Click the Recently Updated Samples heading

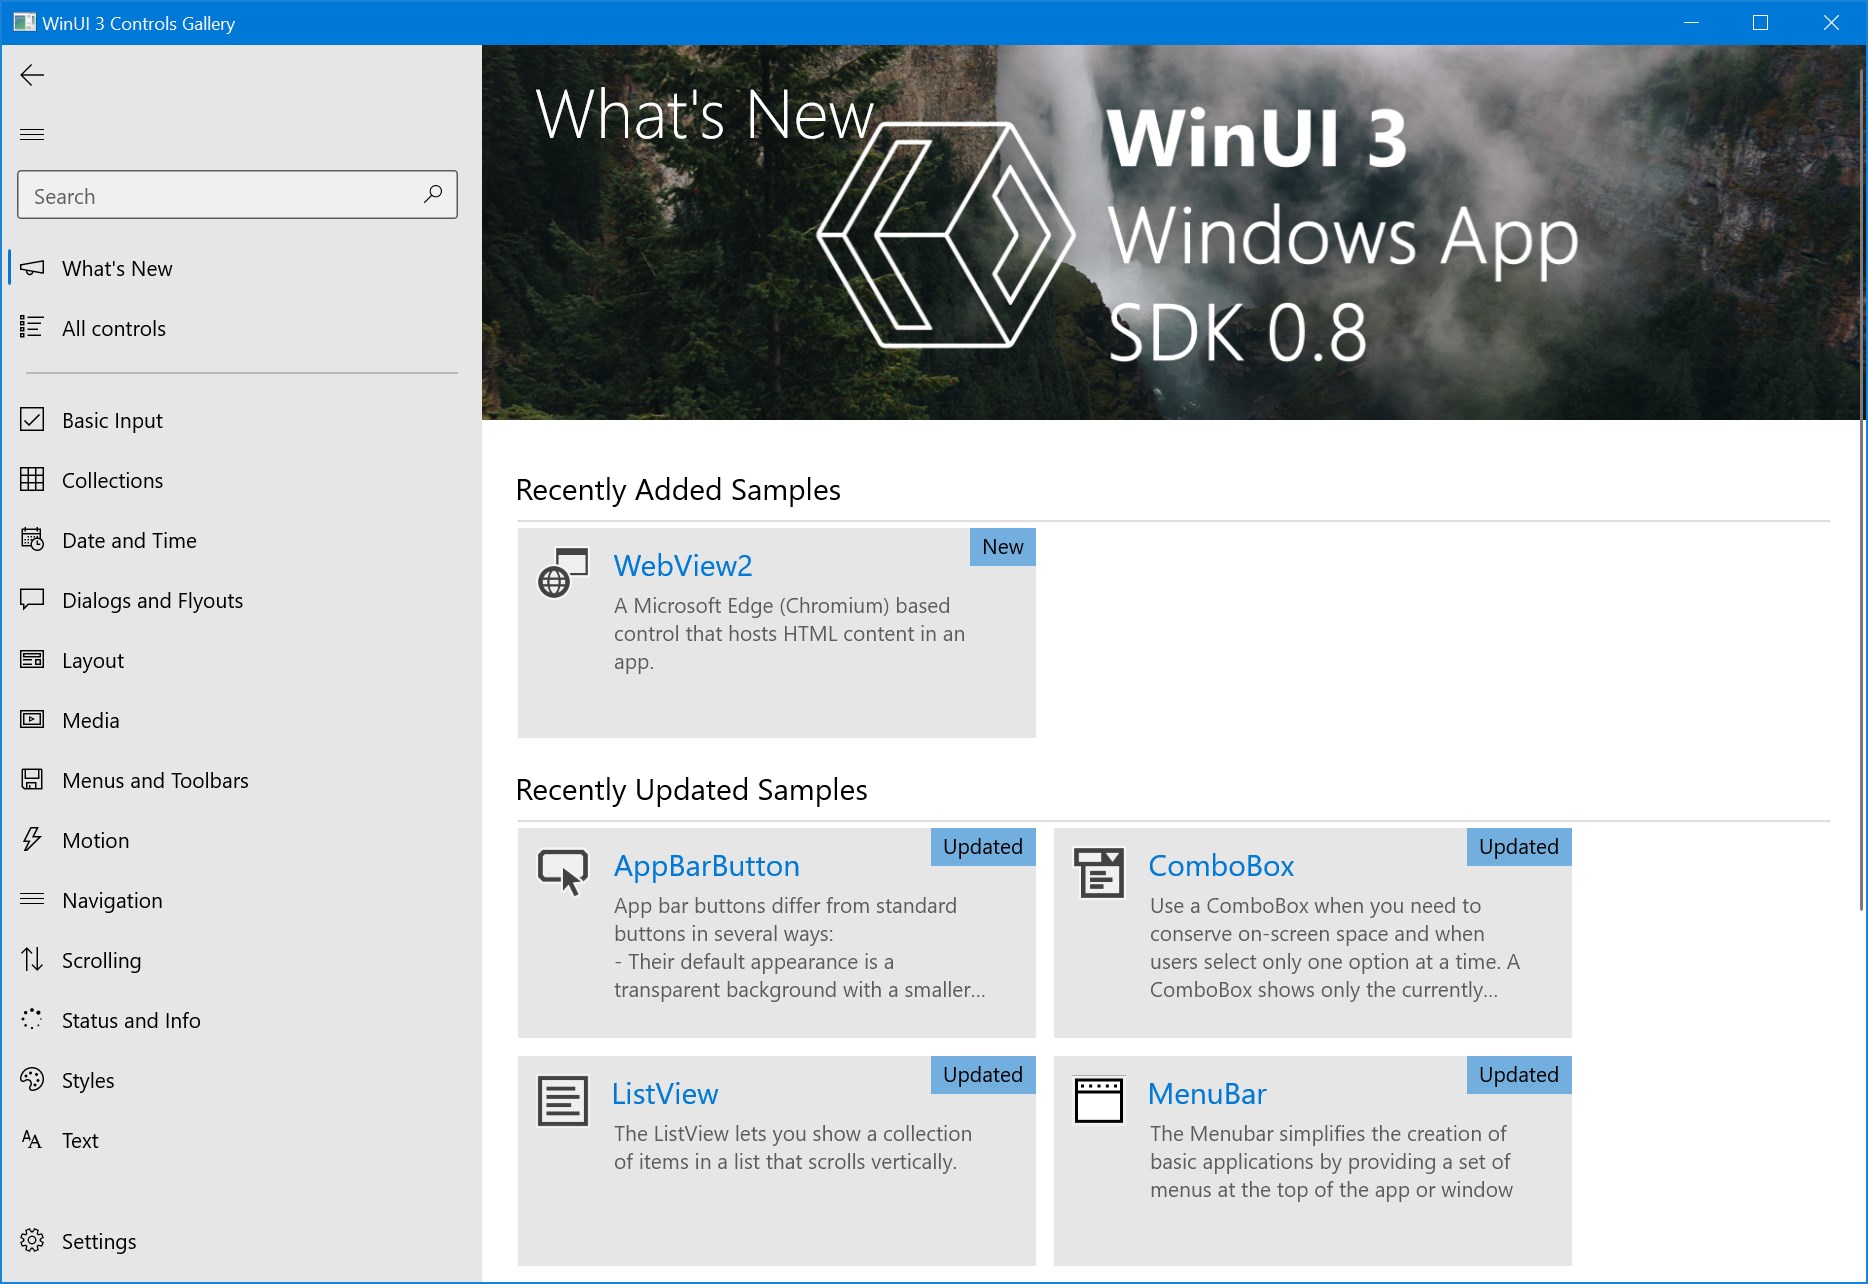[x=692, y=790]
